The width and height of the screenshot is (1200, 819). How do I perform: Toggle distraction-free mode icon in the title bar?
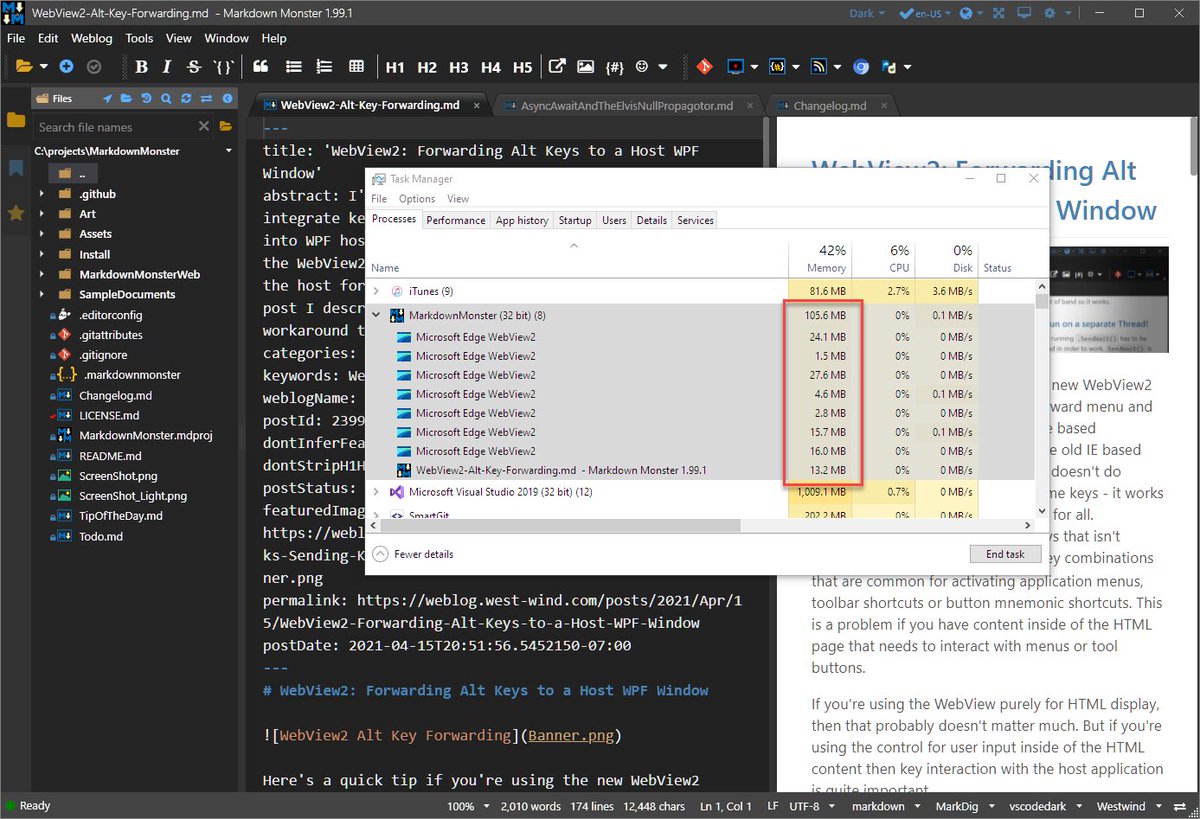(998, 14)
